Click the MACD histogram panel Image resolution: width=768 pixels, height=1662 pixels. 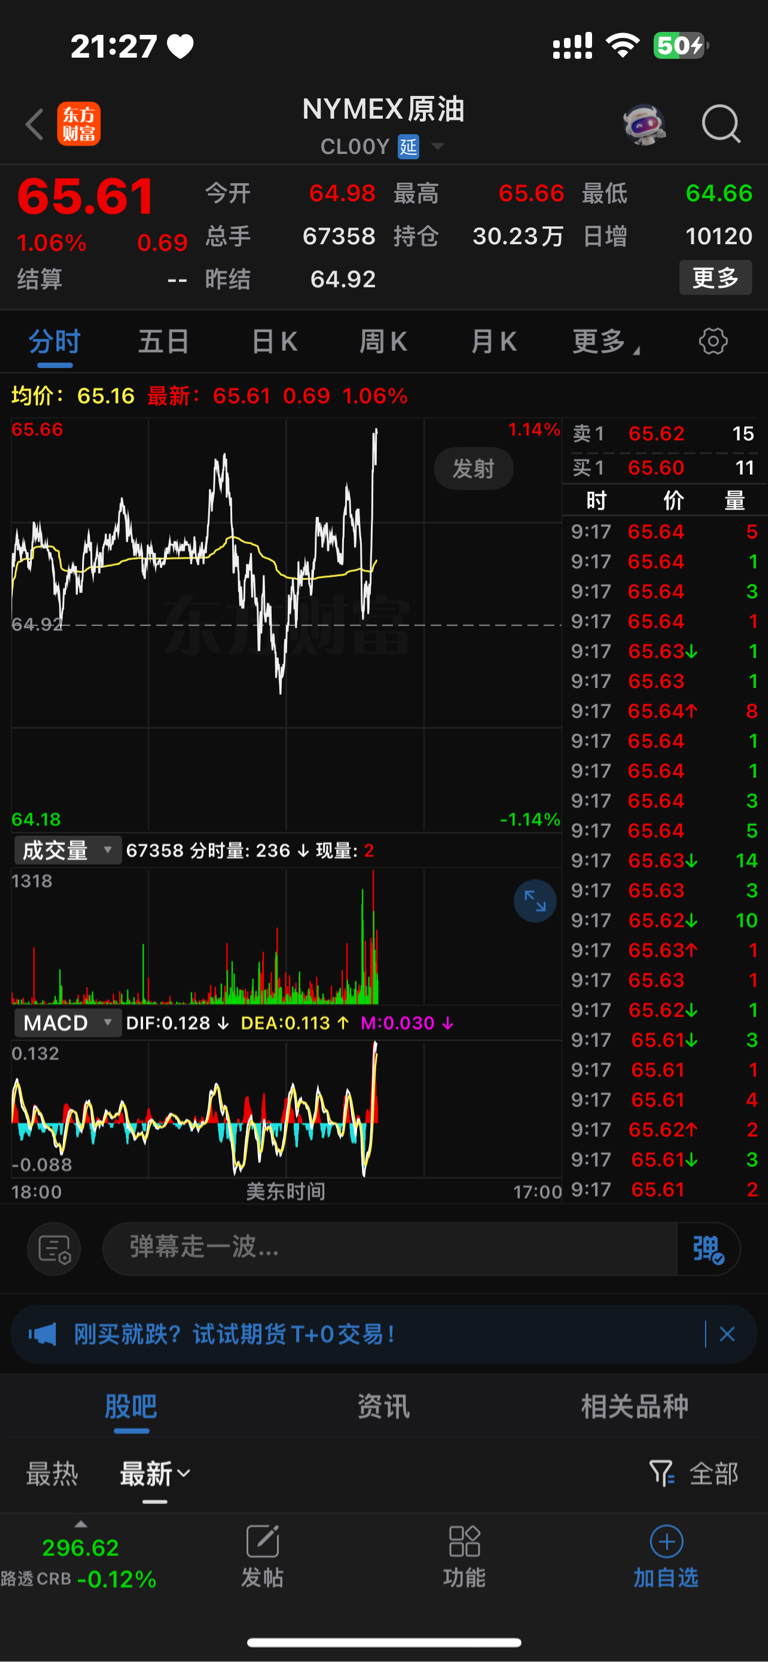pos(286,1109)
